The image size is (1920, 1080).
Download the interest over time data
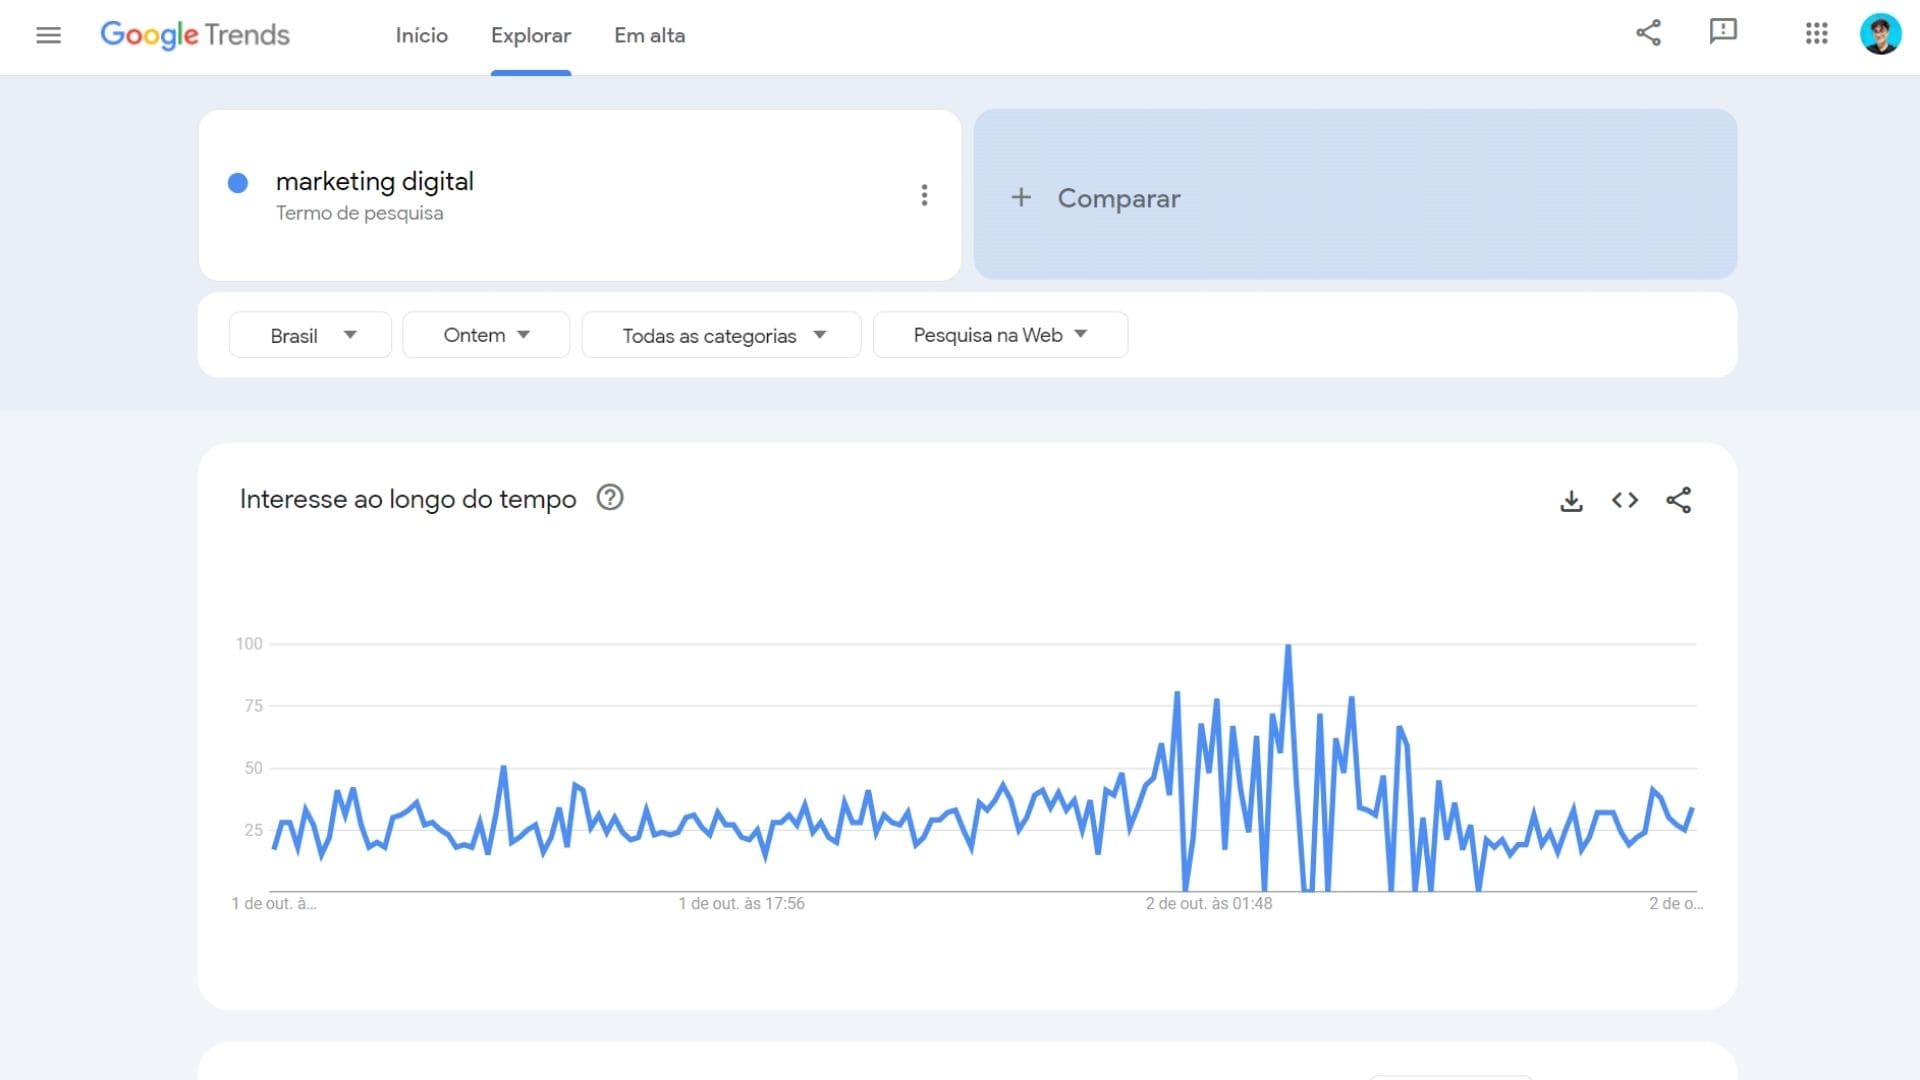click(1572, 500)
